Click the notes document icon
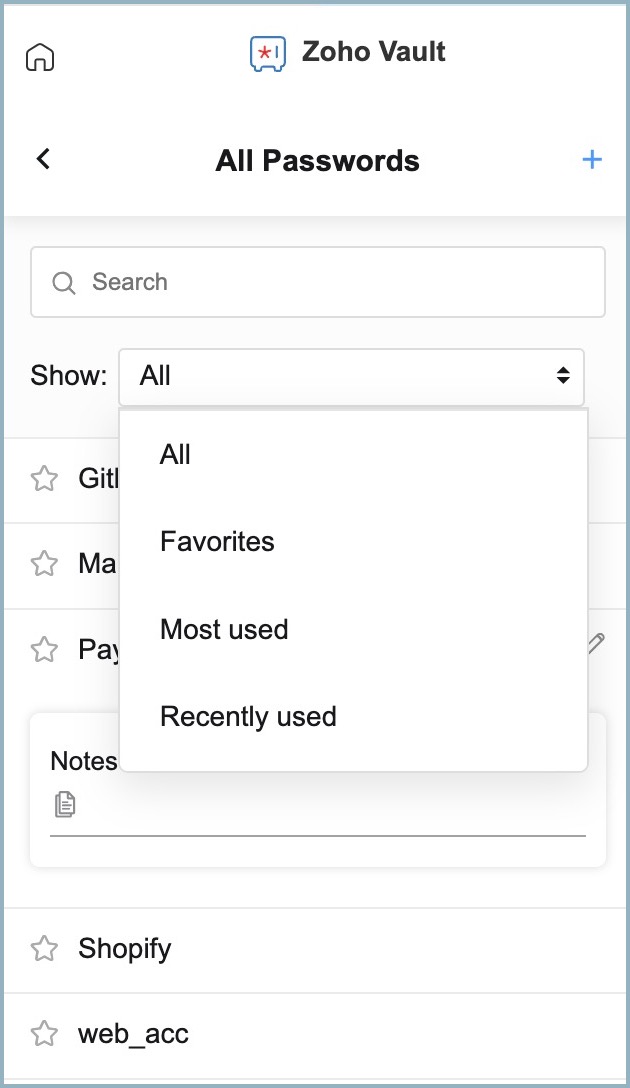Image resolution: width=630 pixels, height=1088 pixels. tap(65, 803)
